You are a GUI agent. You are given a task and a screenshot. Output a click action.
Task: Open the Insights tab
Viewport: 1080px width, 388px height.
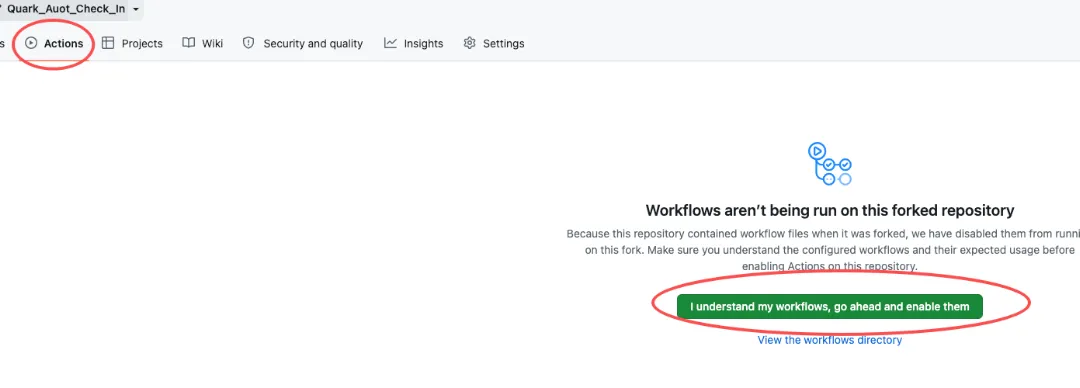coord(413,43)
